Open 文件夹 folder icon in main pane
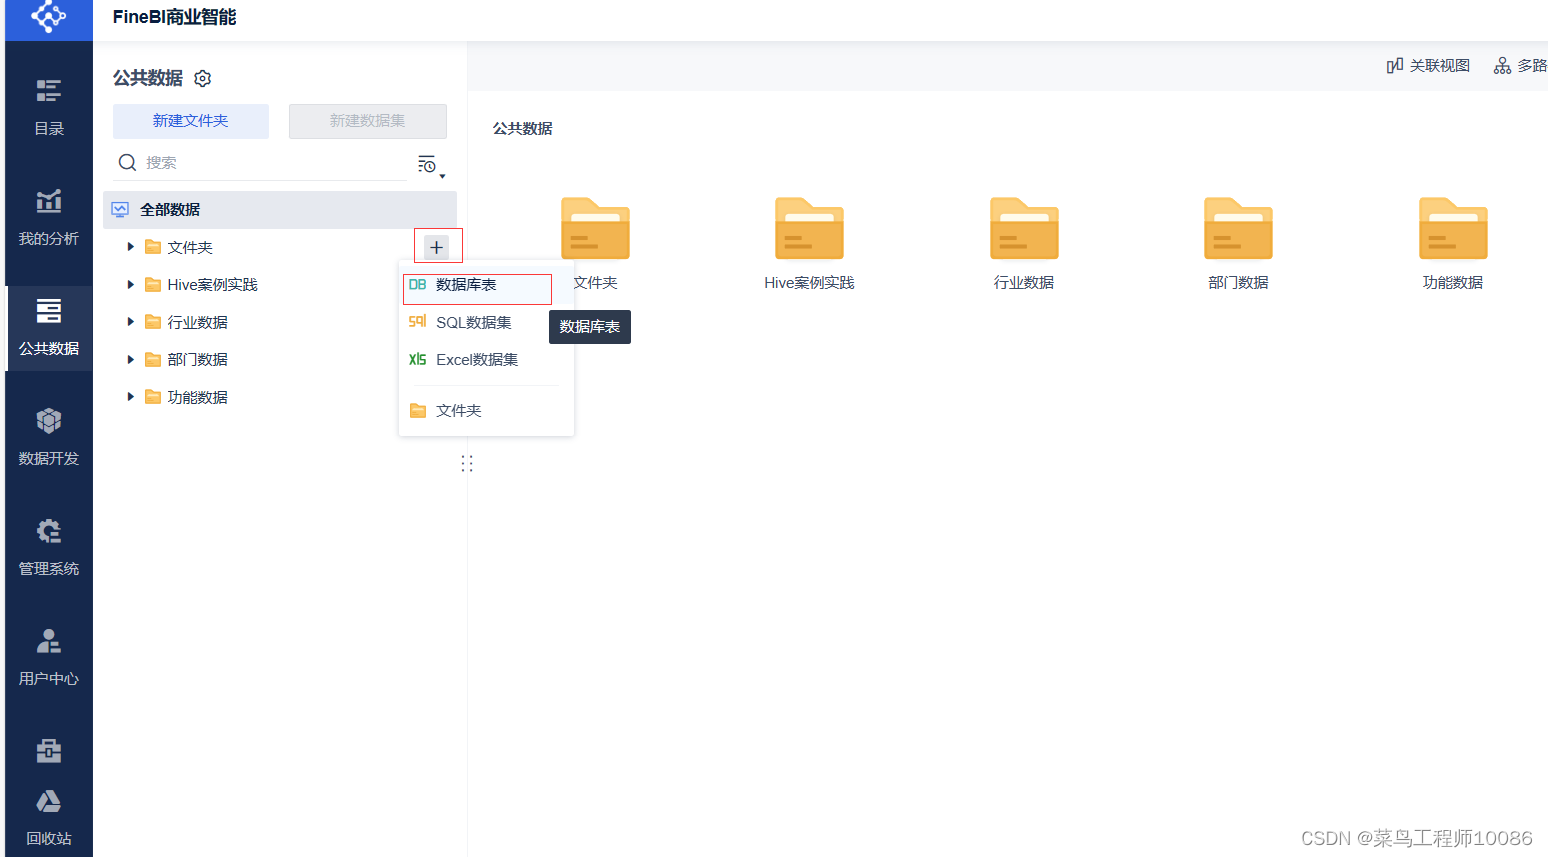This screenshot has width=1548, height=857. (595, 229)
